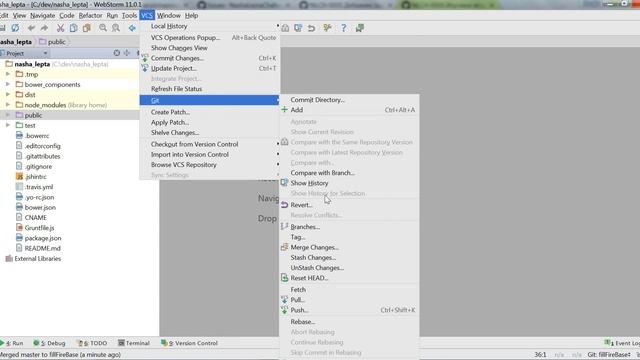
Task: Select Stash Changes entry
Action: (349, 258)
